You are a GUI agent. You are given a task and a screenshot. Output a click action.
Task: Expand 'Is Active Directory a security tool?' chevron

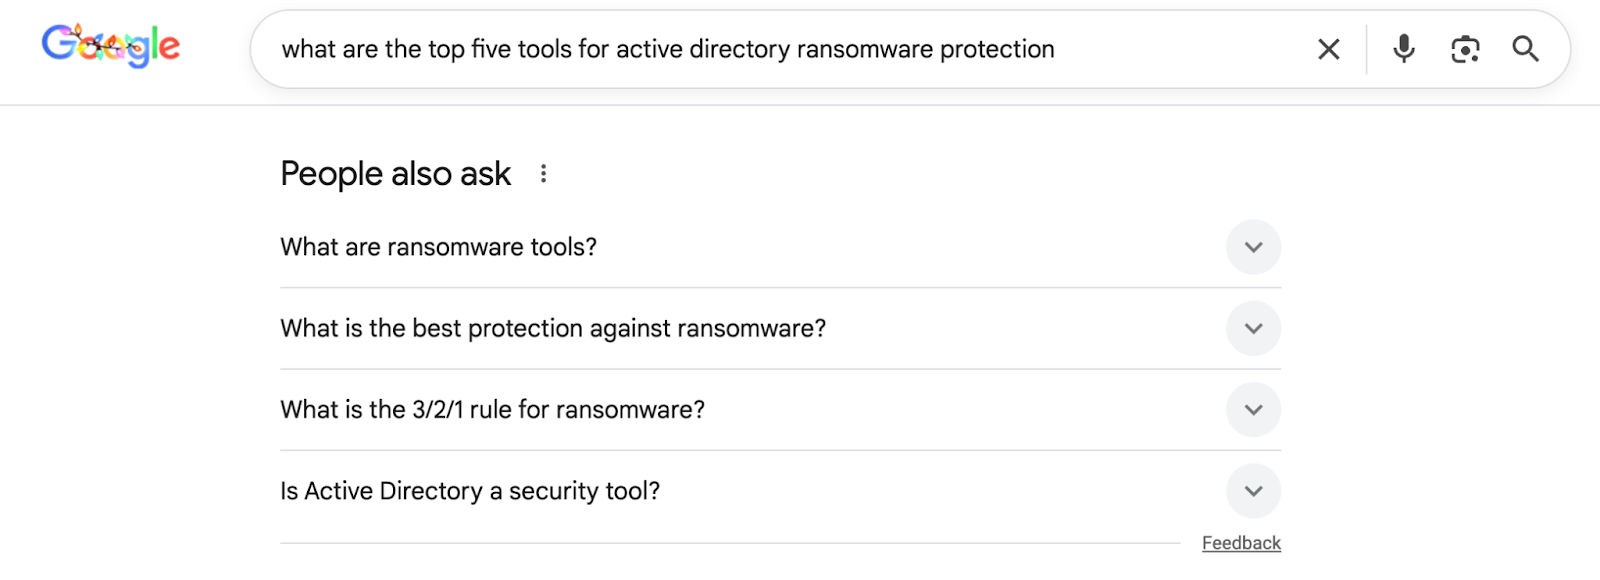coord(1253,491)
